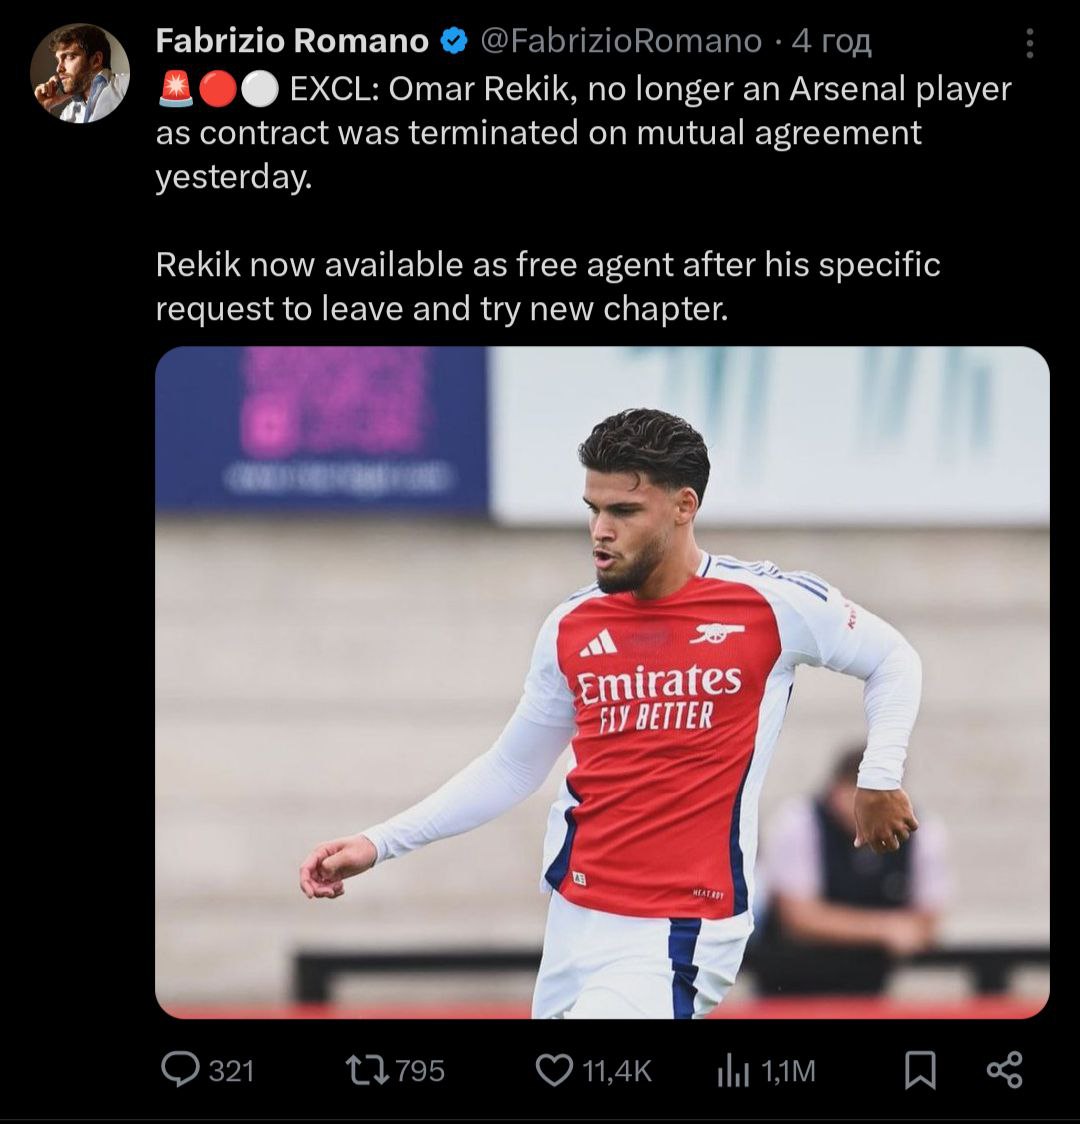Bookmark this post
Screen dimensions: 1080x1124
pyautogui.click(x=919, y=1071)
